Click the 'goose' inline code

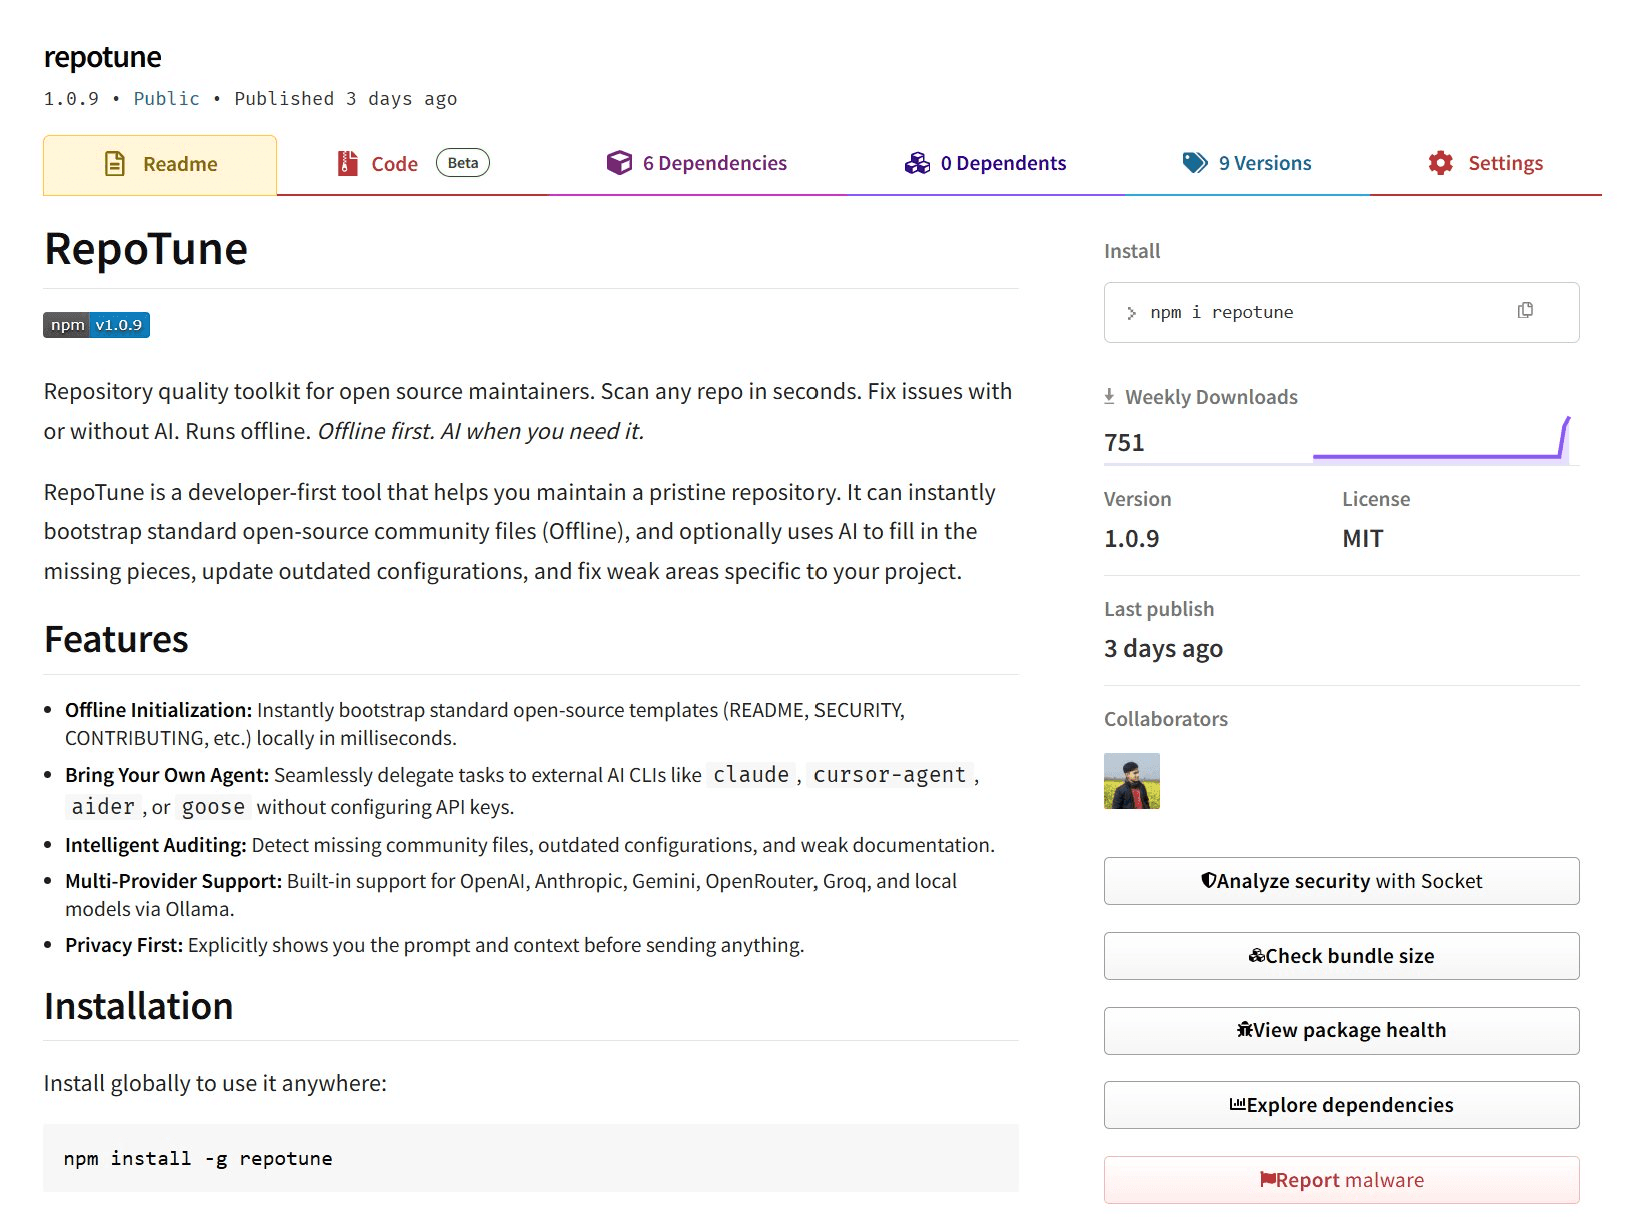tap(213, 807)
